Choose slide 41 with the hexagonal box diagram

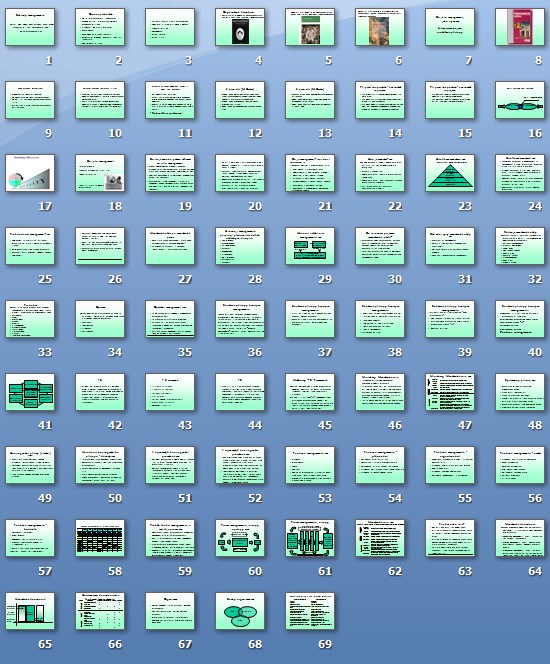(x=30, y=392)
